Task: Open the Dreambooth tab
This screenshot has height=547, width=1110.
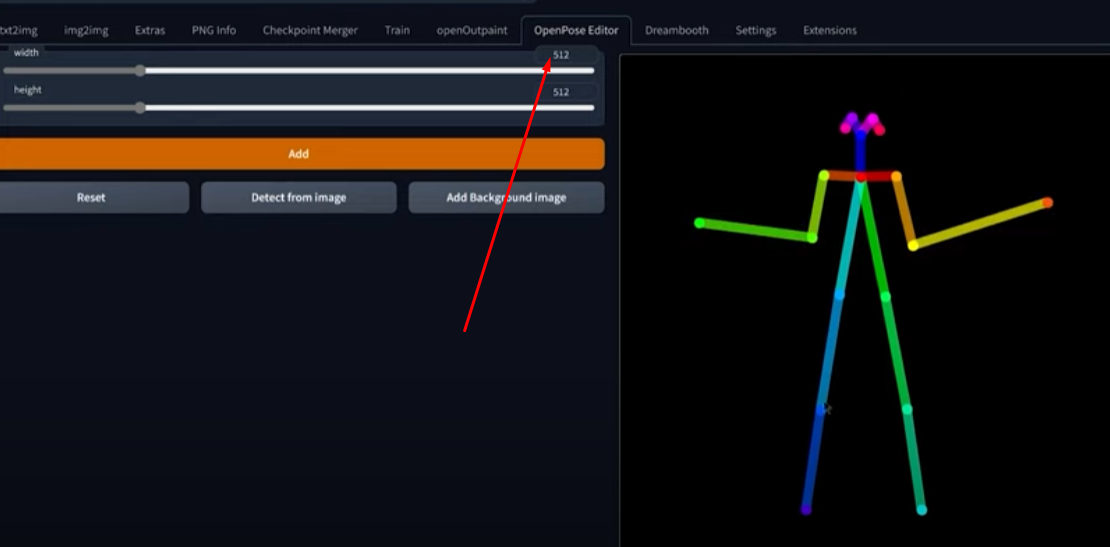Action: click(x=677, y=30)
